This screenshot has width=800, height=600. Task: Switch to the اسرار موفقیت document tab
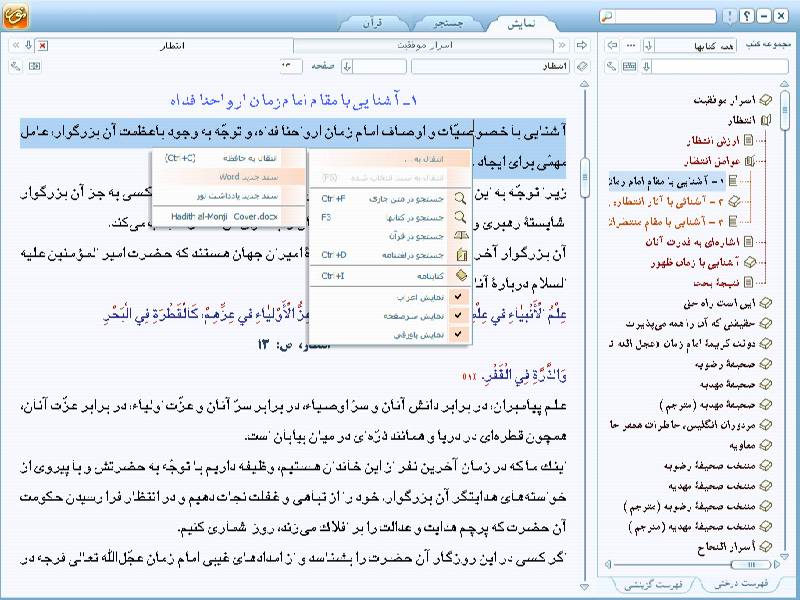424,45
